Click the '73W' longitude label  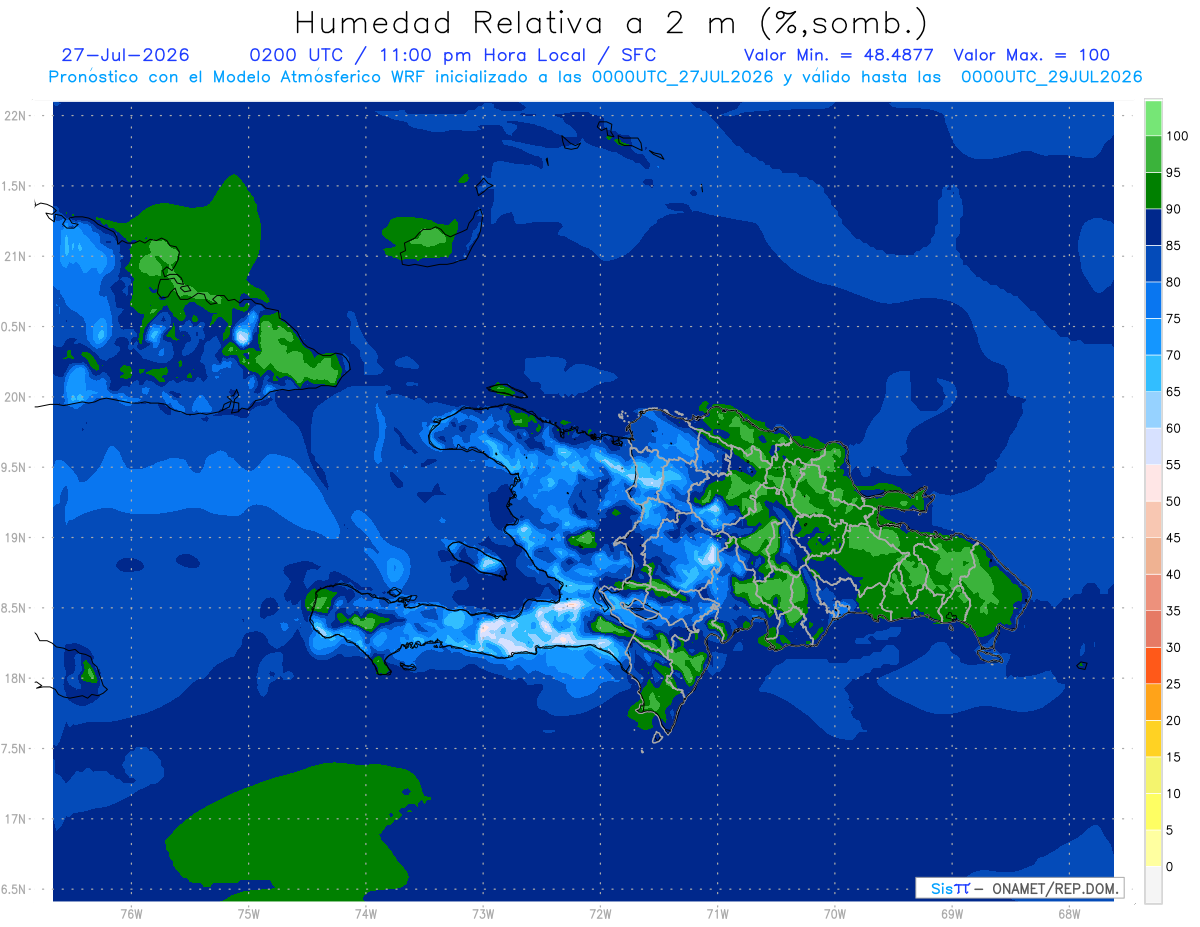483,914
